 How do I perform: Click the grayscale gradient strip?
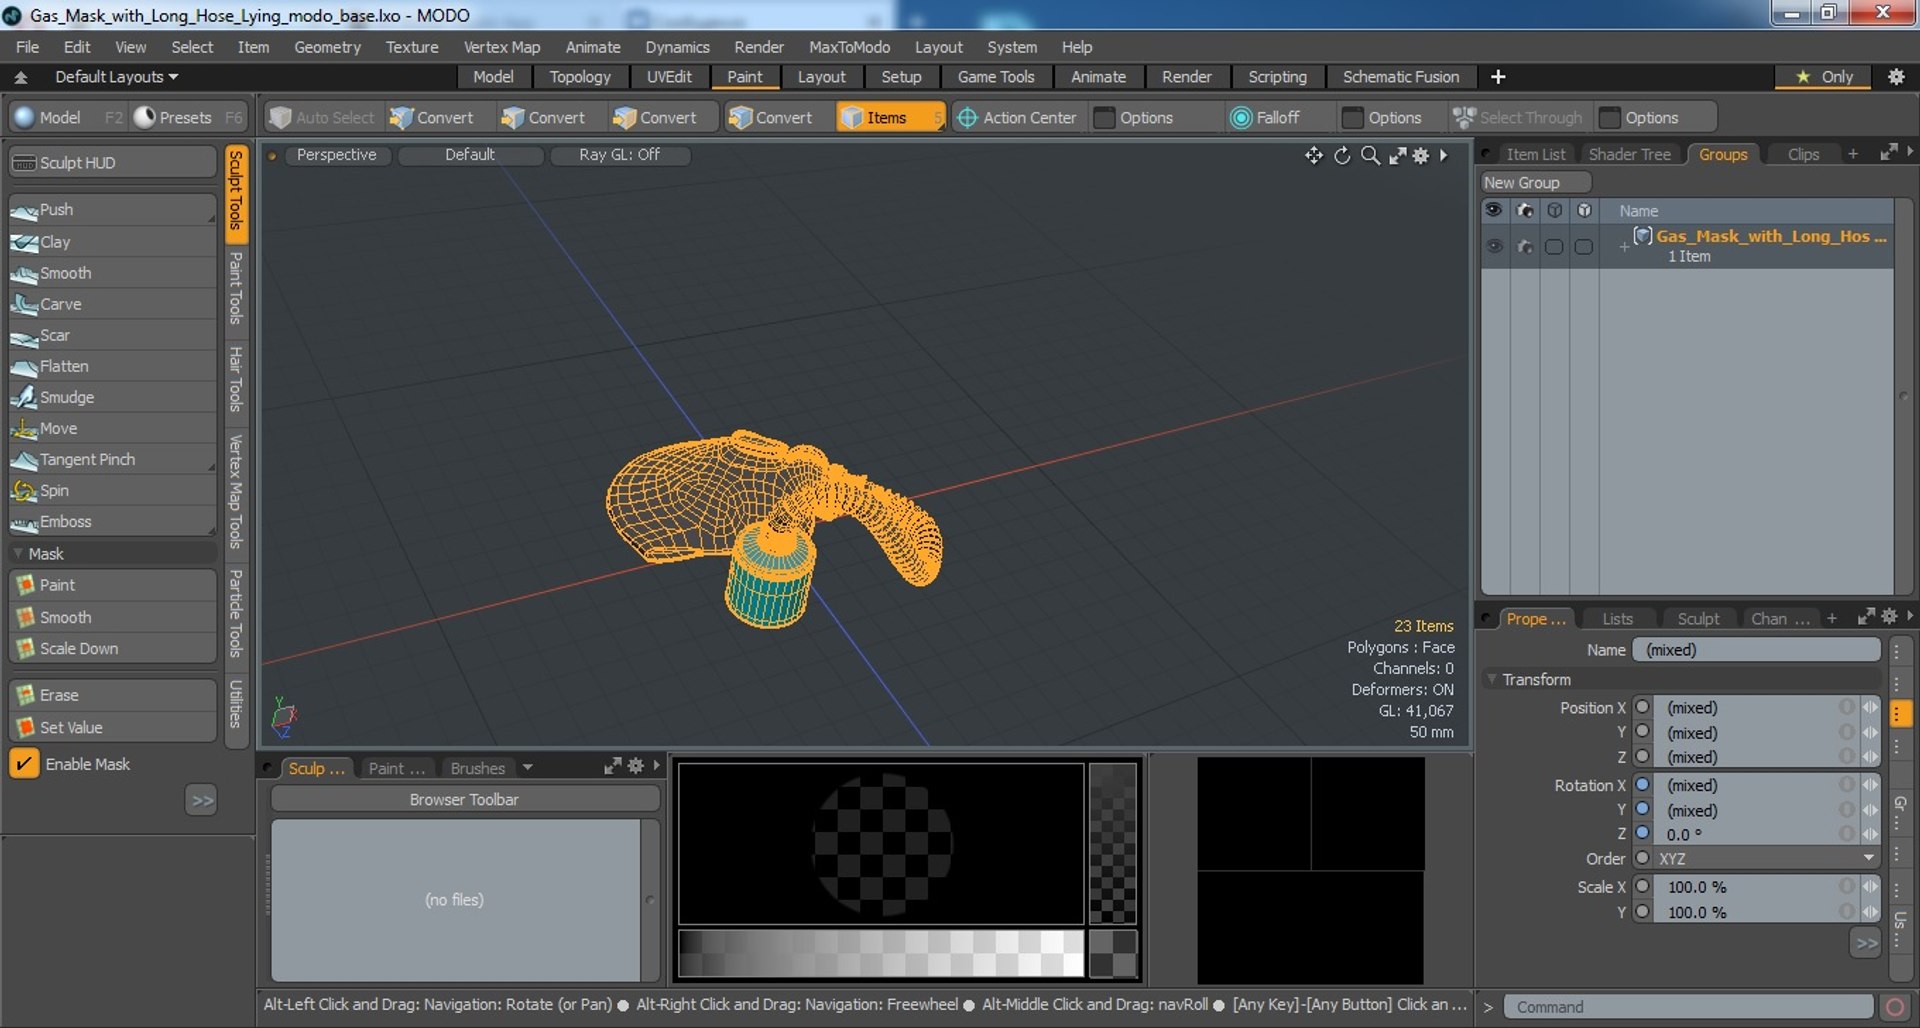(x=880, y=952)
